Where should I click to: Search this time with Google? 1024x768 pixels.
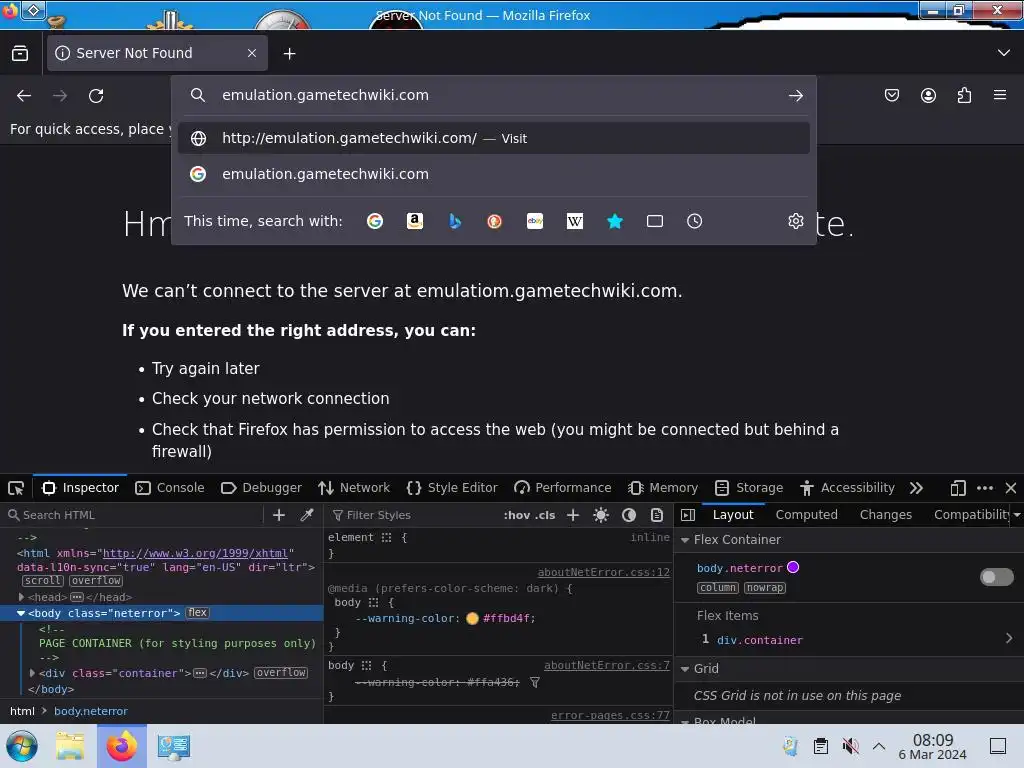(x=375, y=221)
